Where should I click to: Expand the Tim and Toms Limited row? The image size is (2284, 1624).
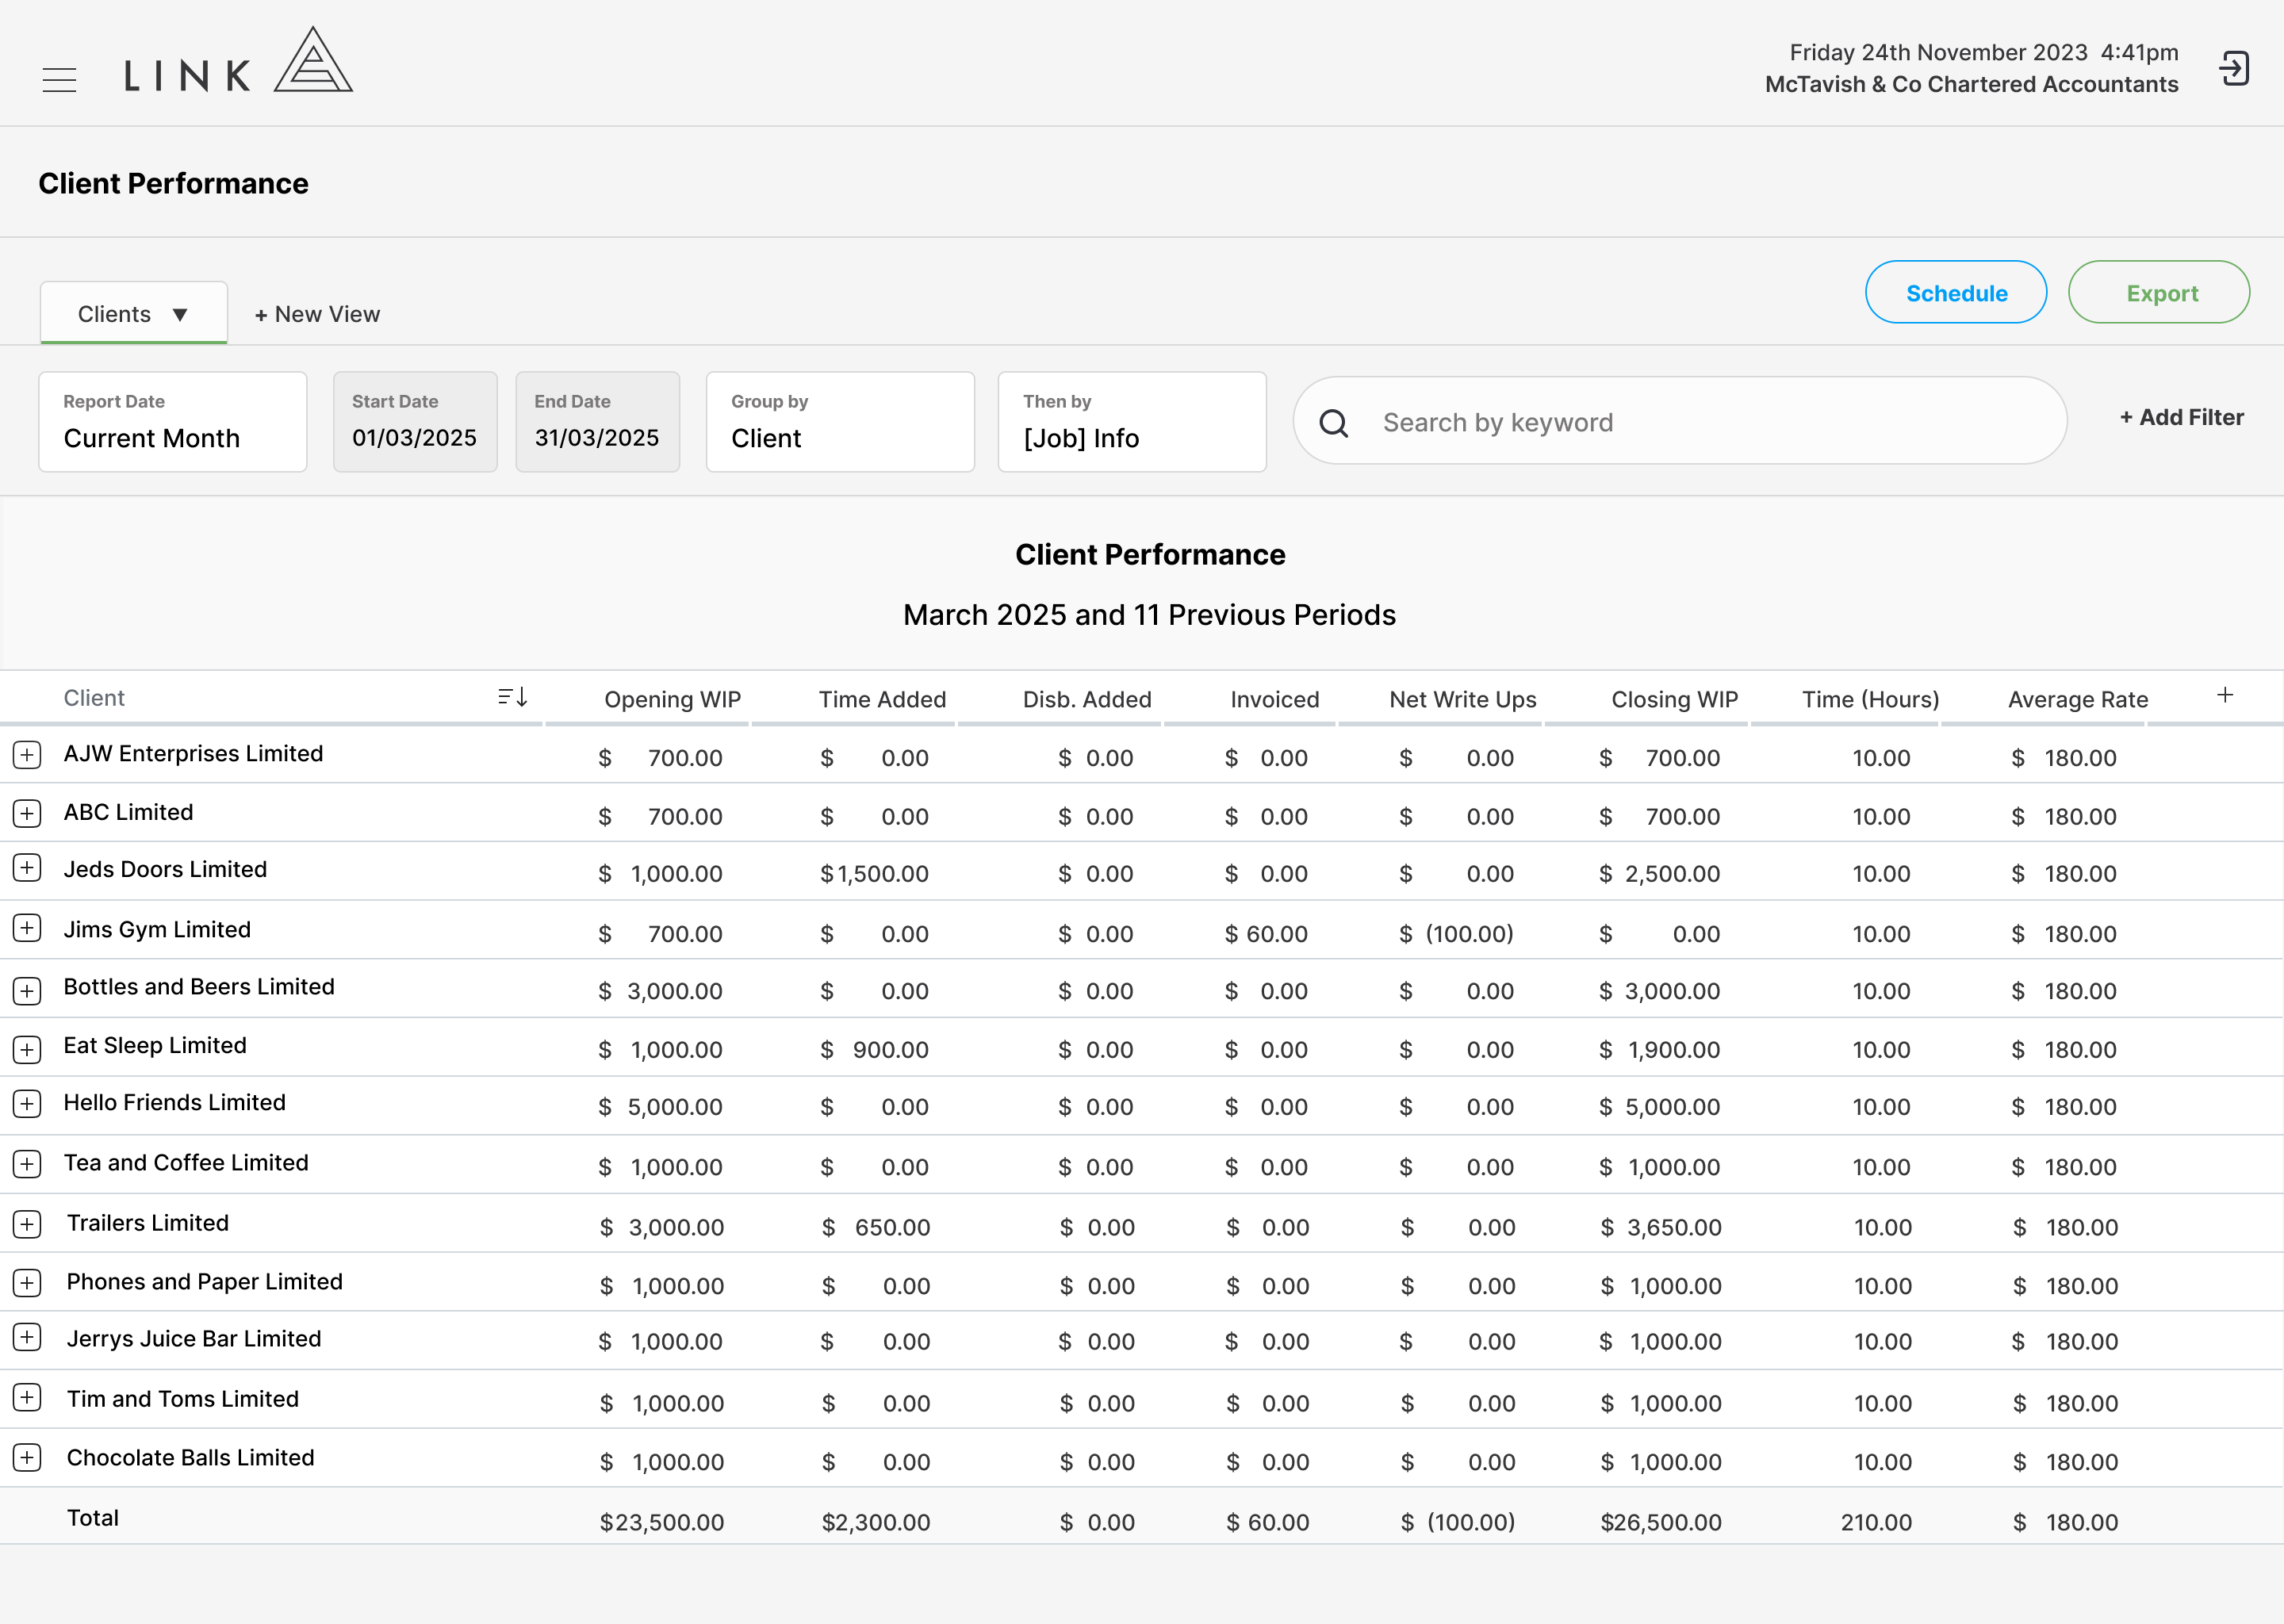coord(27,1398)
